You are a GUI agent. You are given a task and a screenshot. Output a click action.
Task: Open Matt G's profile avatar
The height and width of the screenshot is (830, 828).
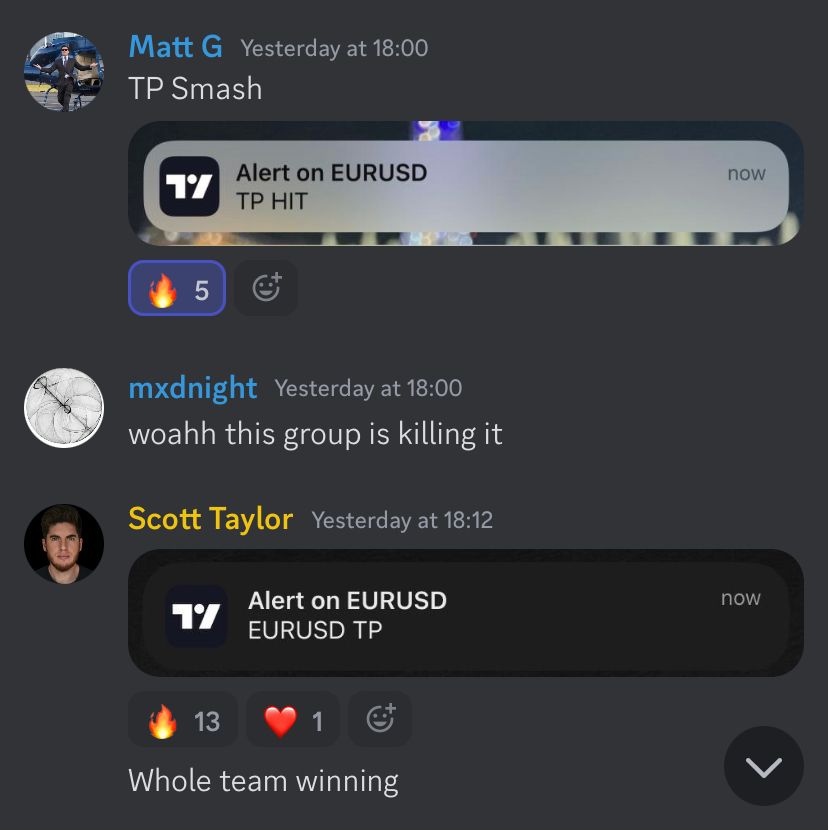64,71
